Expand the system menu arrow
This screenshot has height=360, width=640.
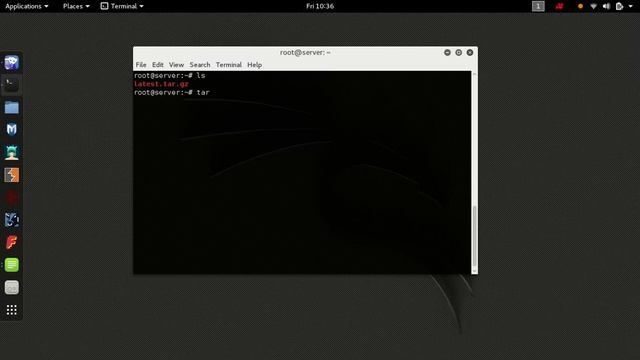pos(630,6)
